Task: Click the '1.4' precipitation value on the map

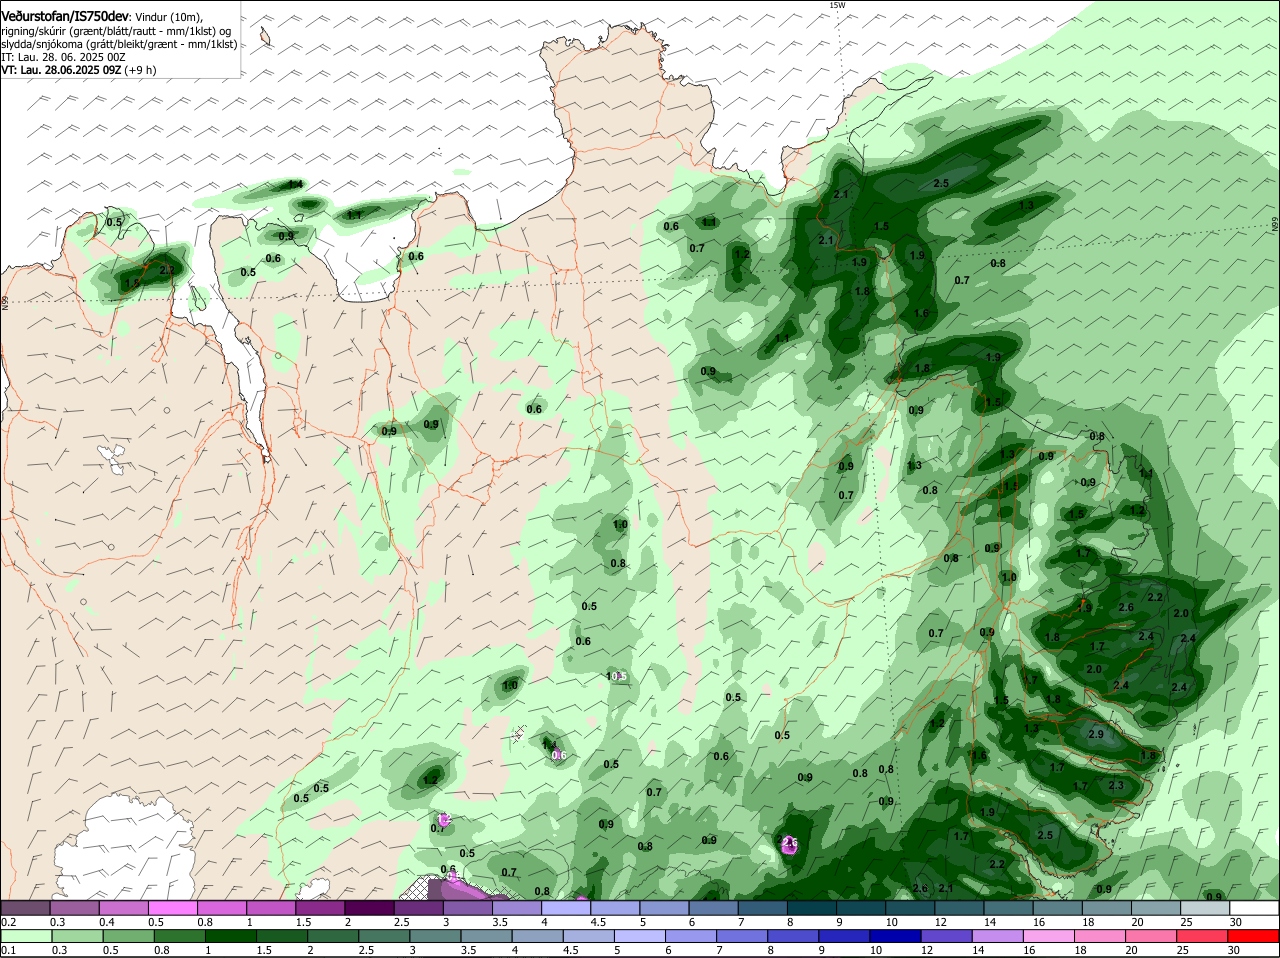Action: point(295,184)
